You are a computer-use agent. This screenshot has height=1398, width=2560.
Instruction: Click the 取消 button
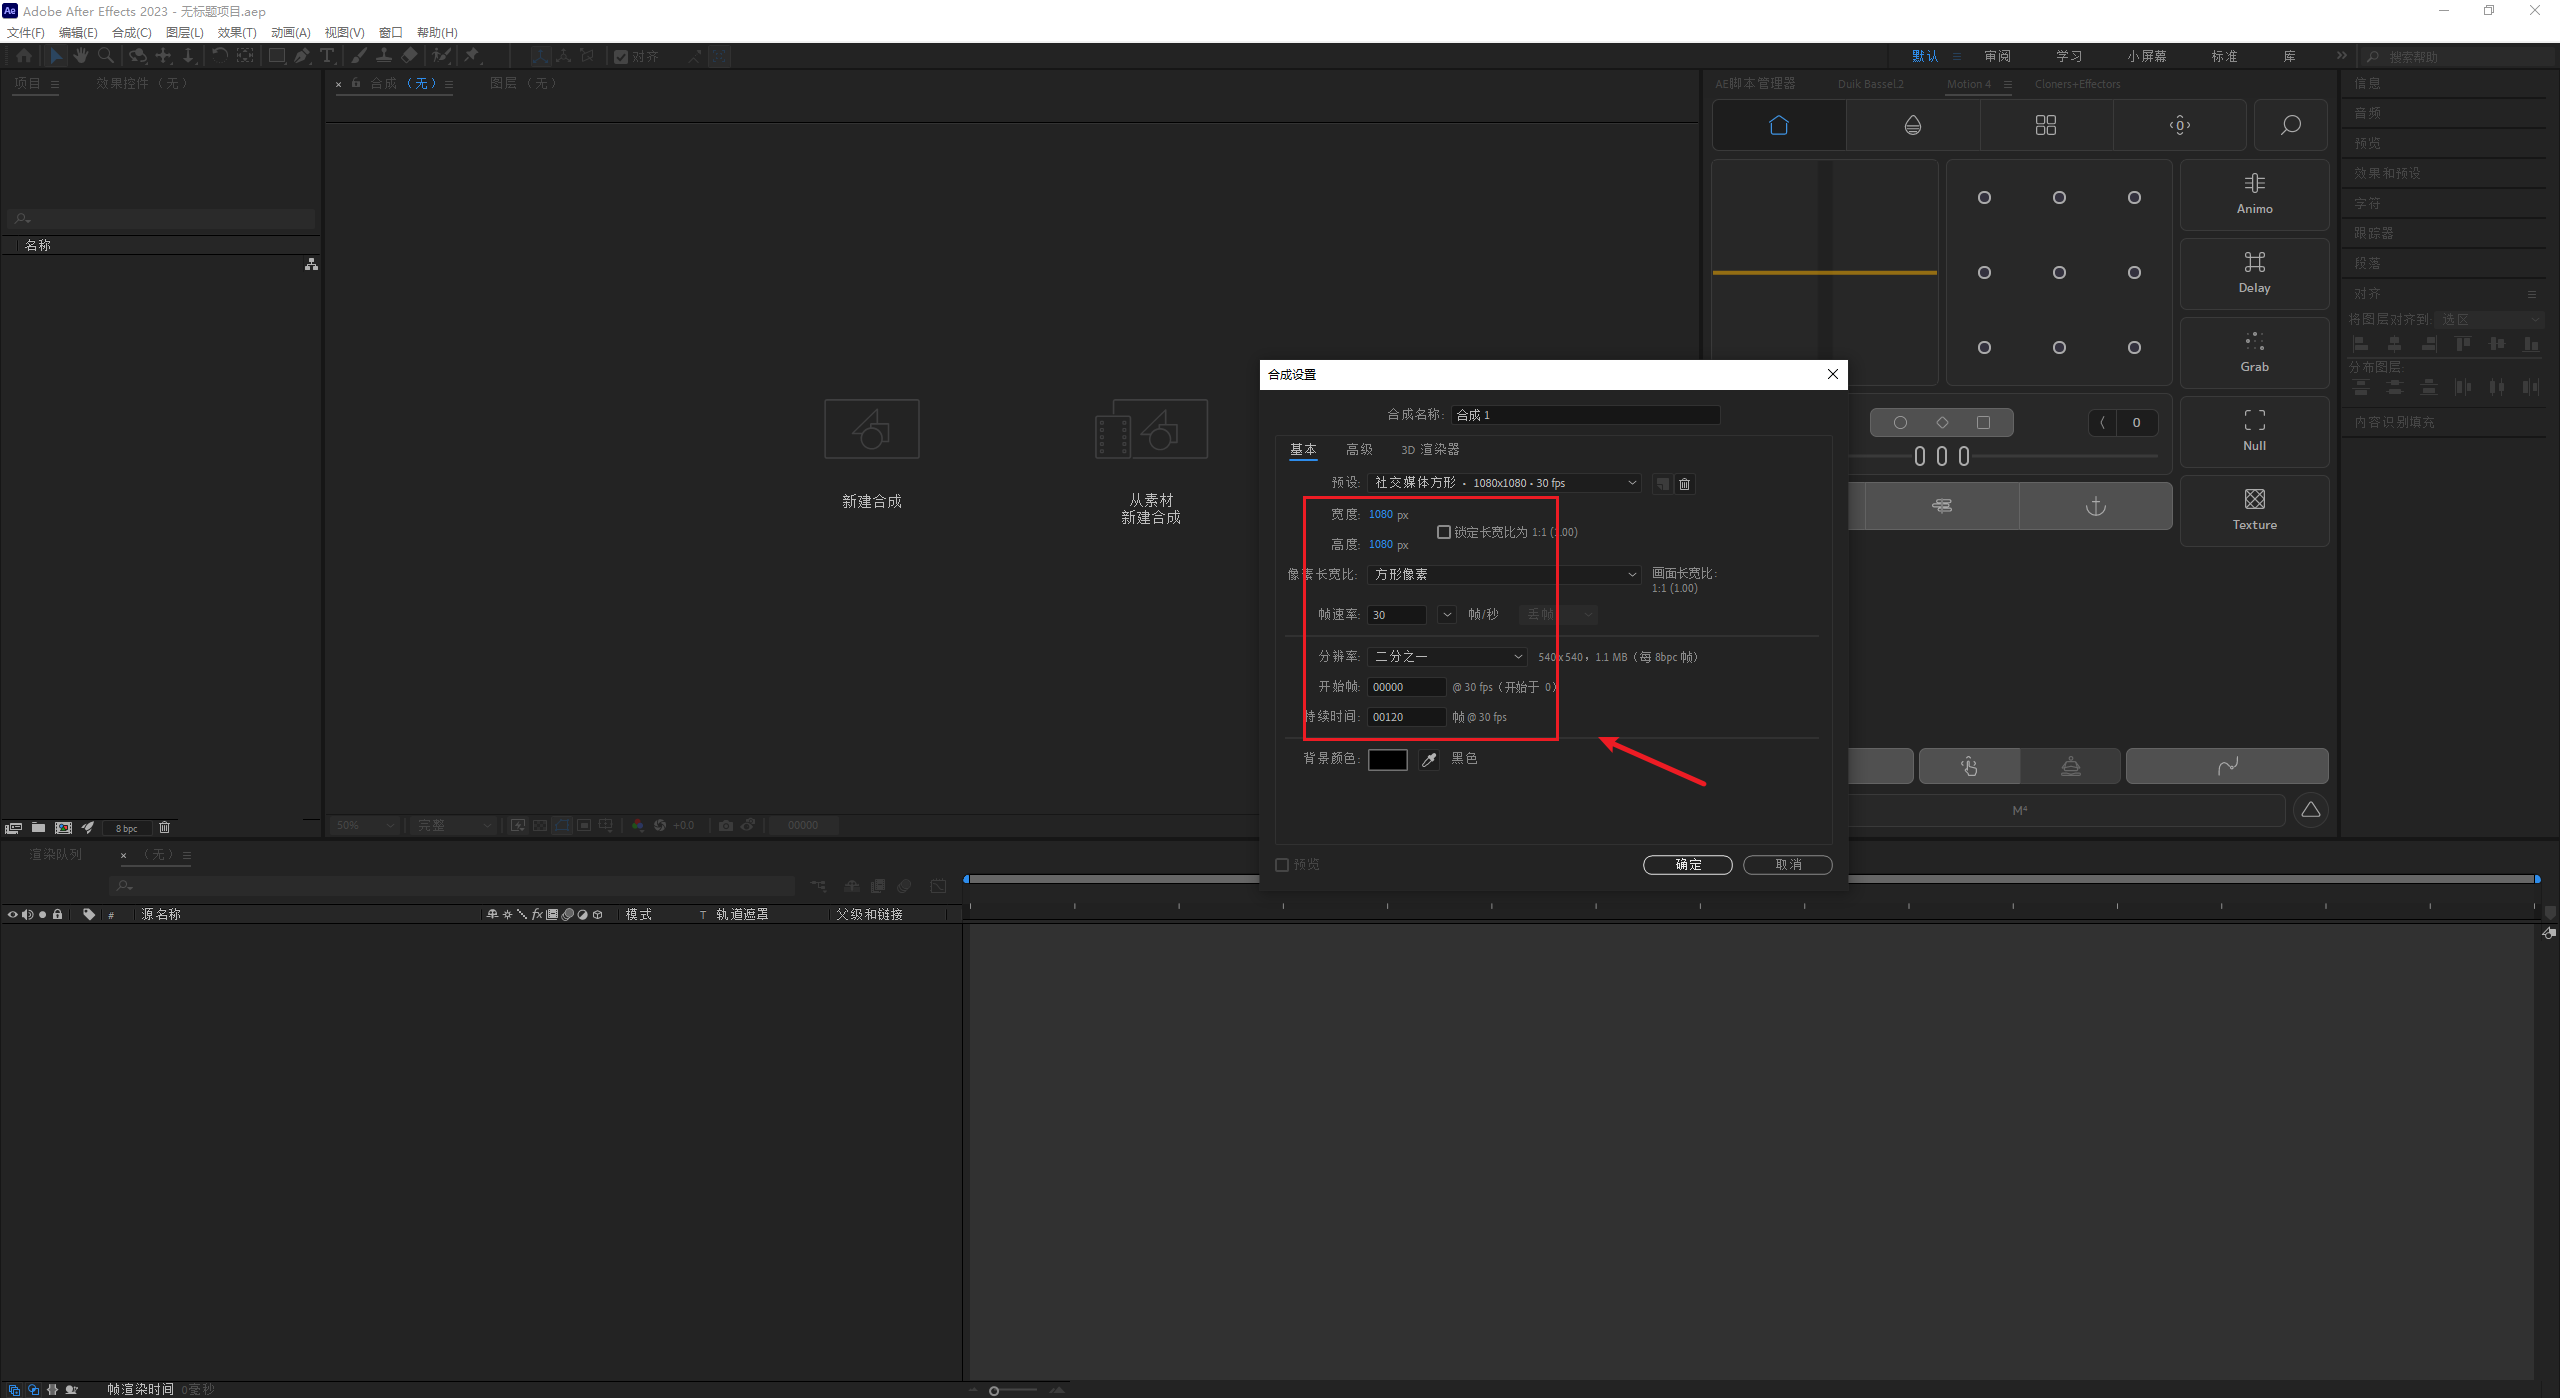[x=1787, y=865]
